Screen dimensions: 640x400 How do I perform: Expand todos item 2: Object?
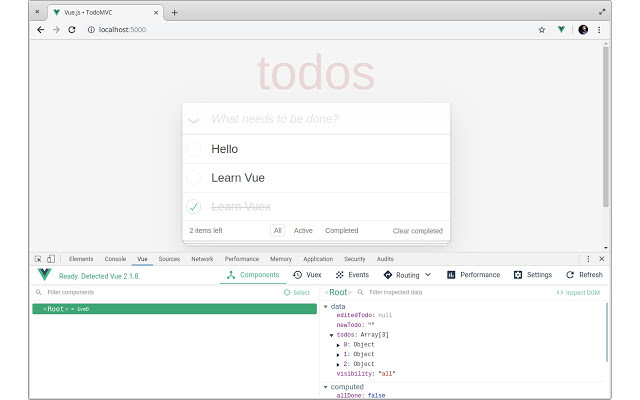[x=338, y=364]
